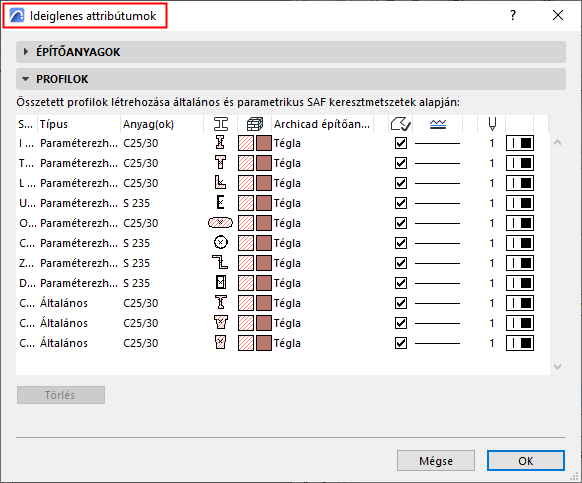Click the list scrollbar down arrow
The height and width of the screenshot is (483, 582).
tap(557, 367)
